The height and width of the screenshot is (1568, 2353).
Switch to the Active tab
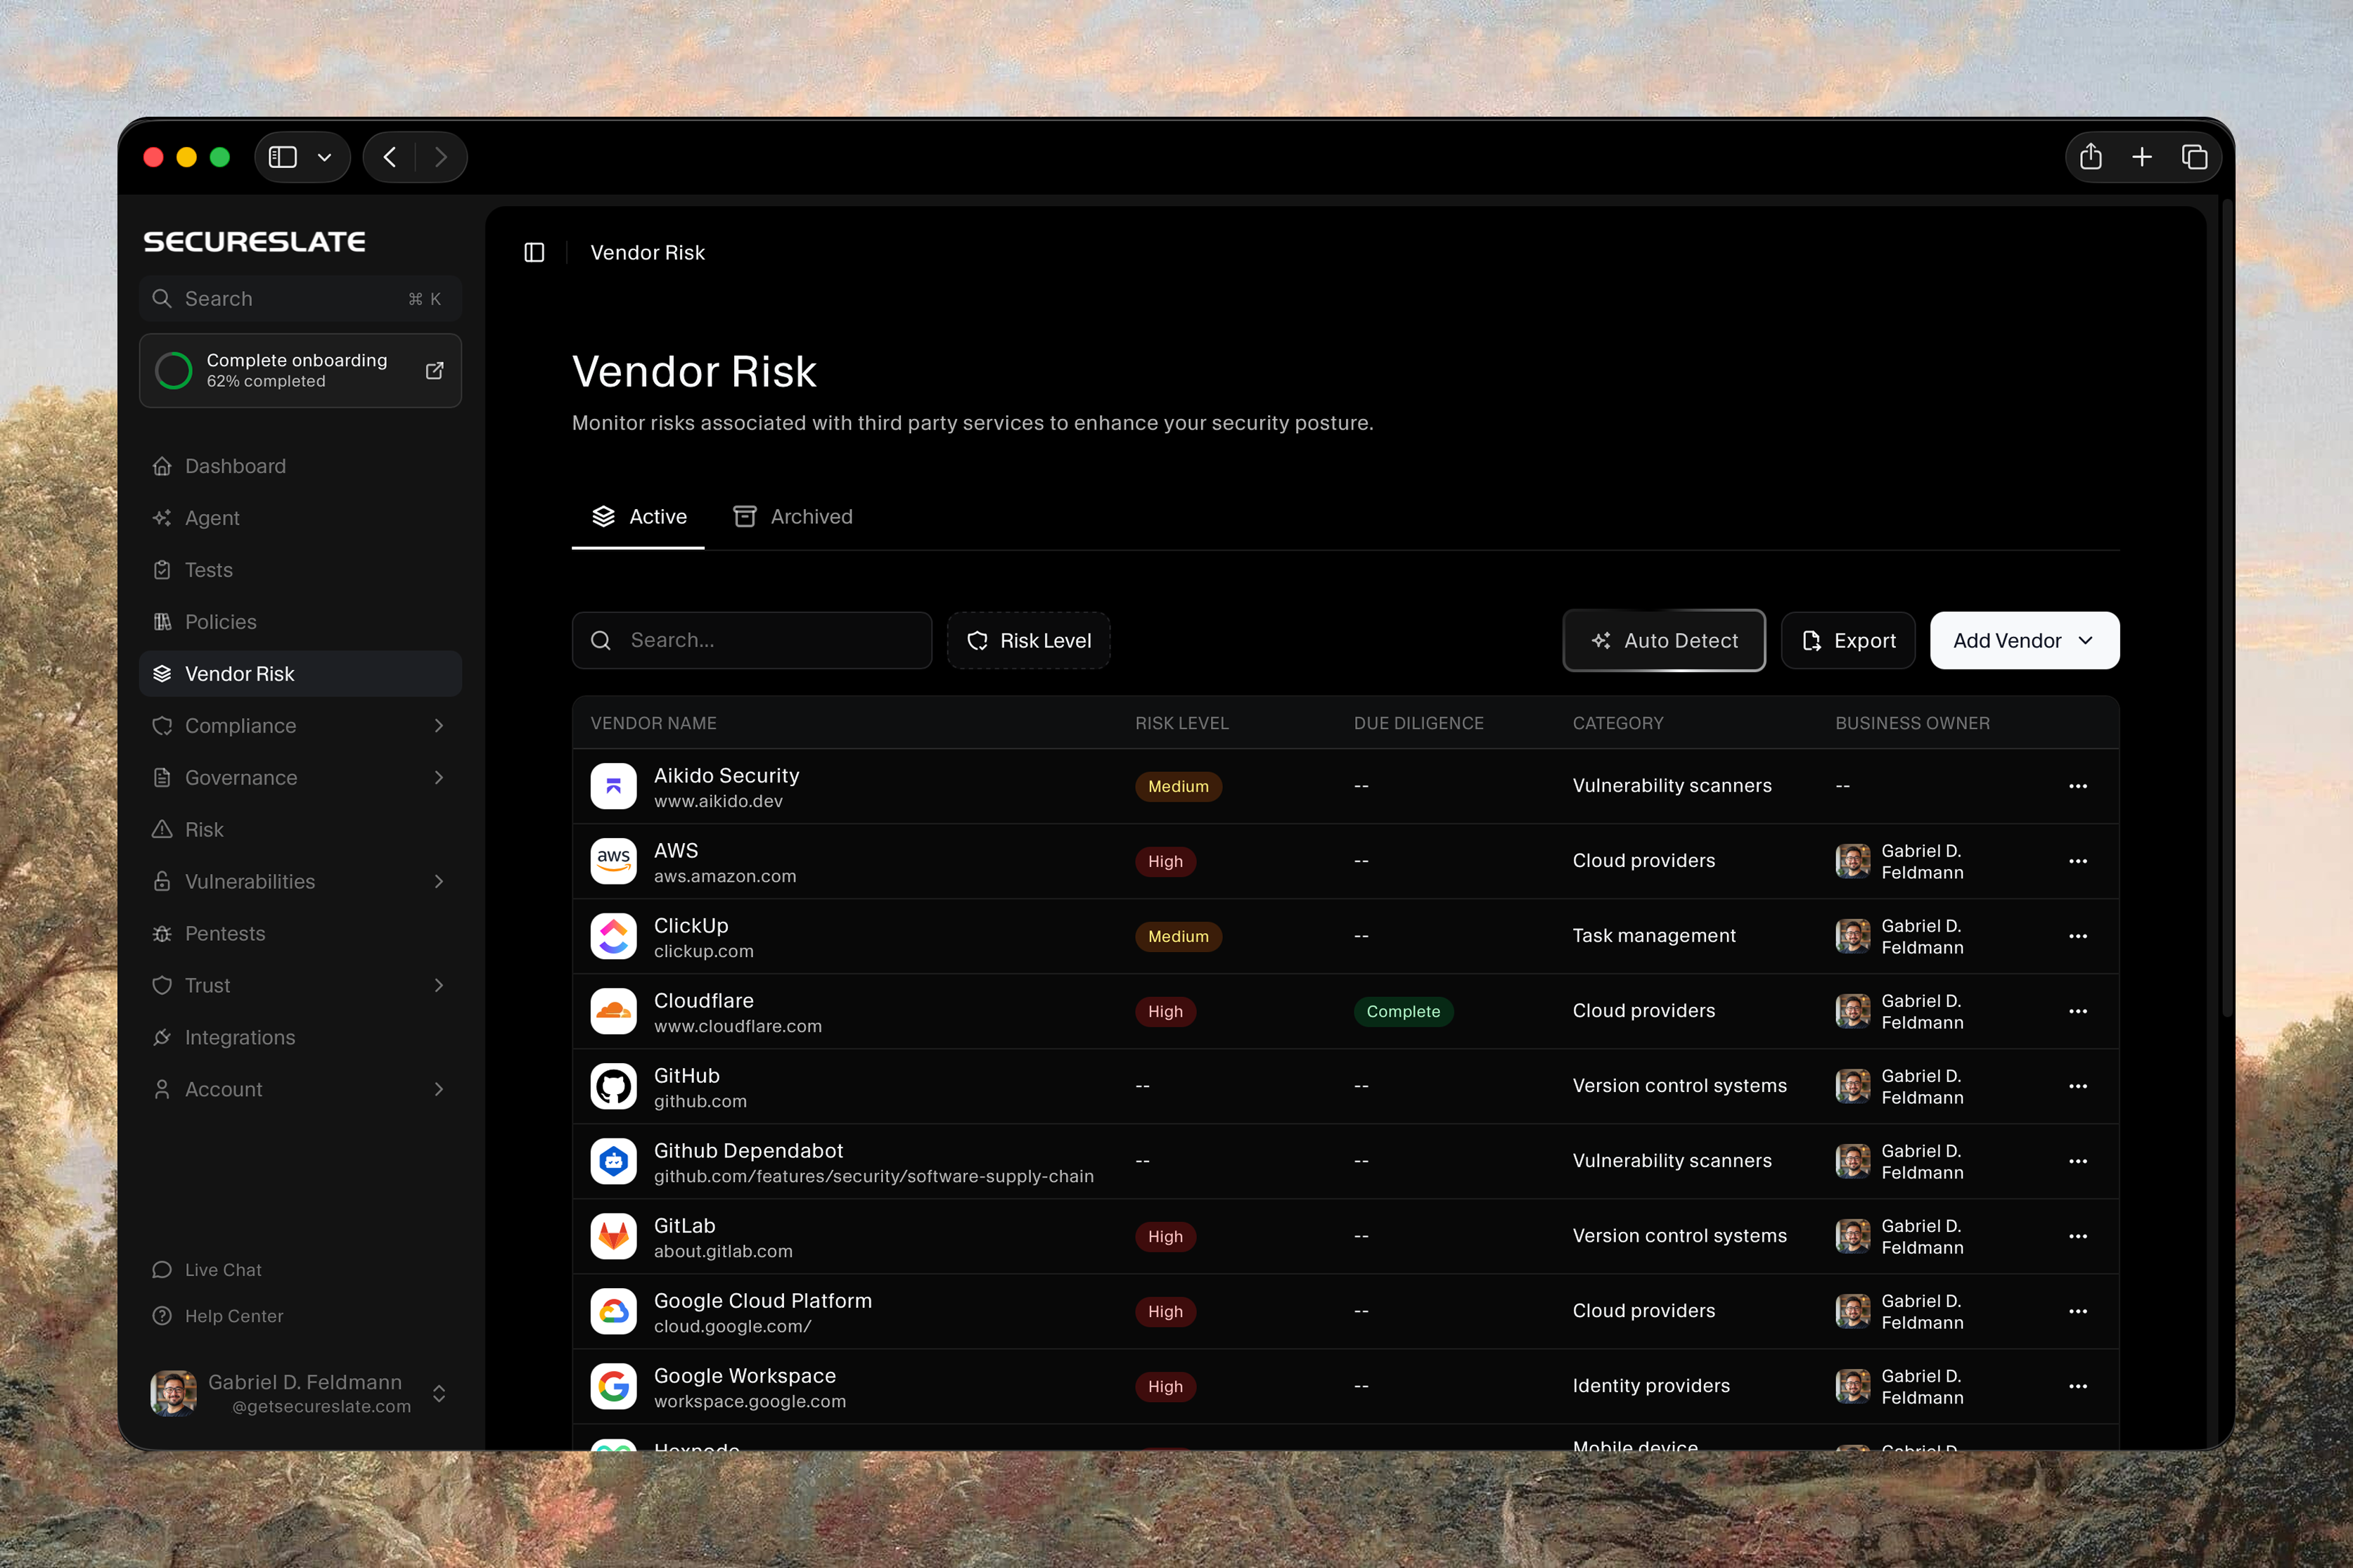click(638, 517)
